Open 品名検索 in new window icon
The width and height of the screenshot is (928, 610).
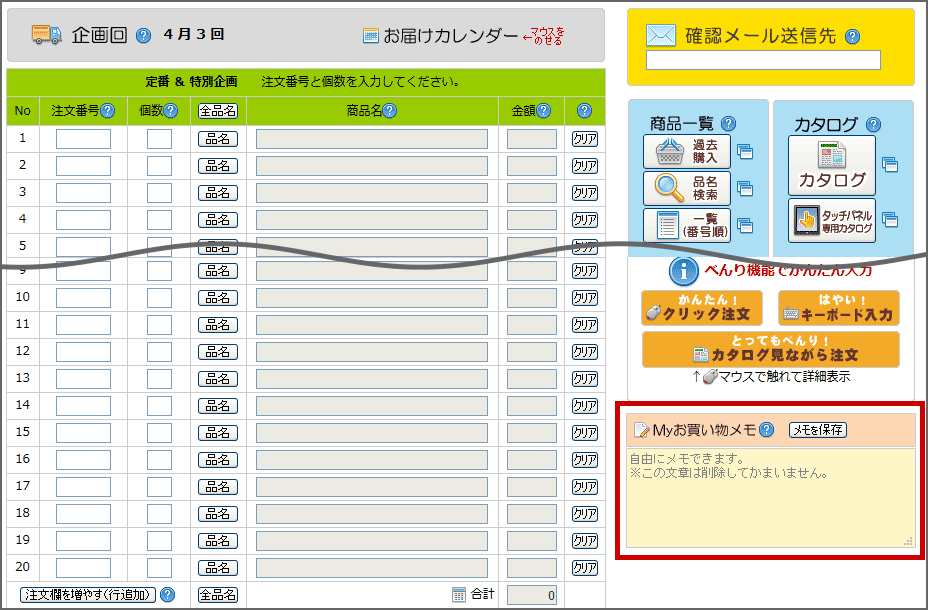(x=745, y=189)
